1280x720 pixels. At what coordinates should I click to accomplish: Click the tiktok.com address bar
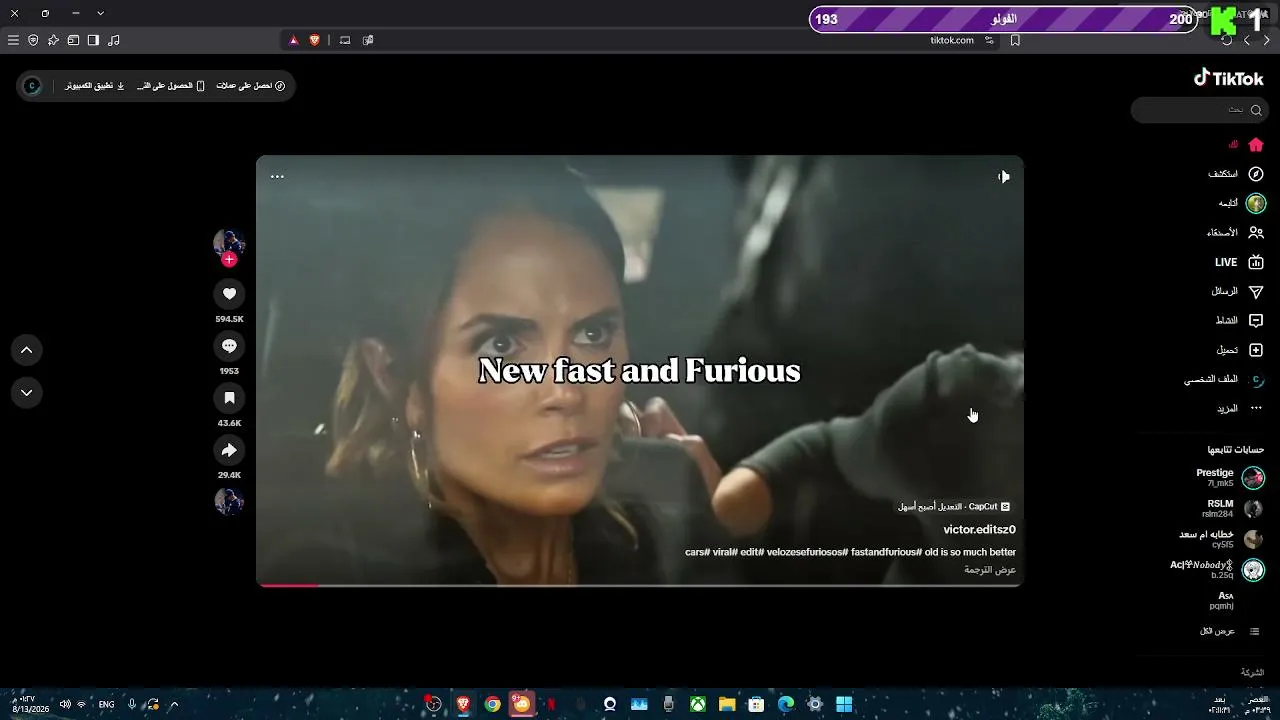pyautogui.click(x=952, y=40)
